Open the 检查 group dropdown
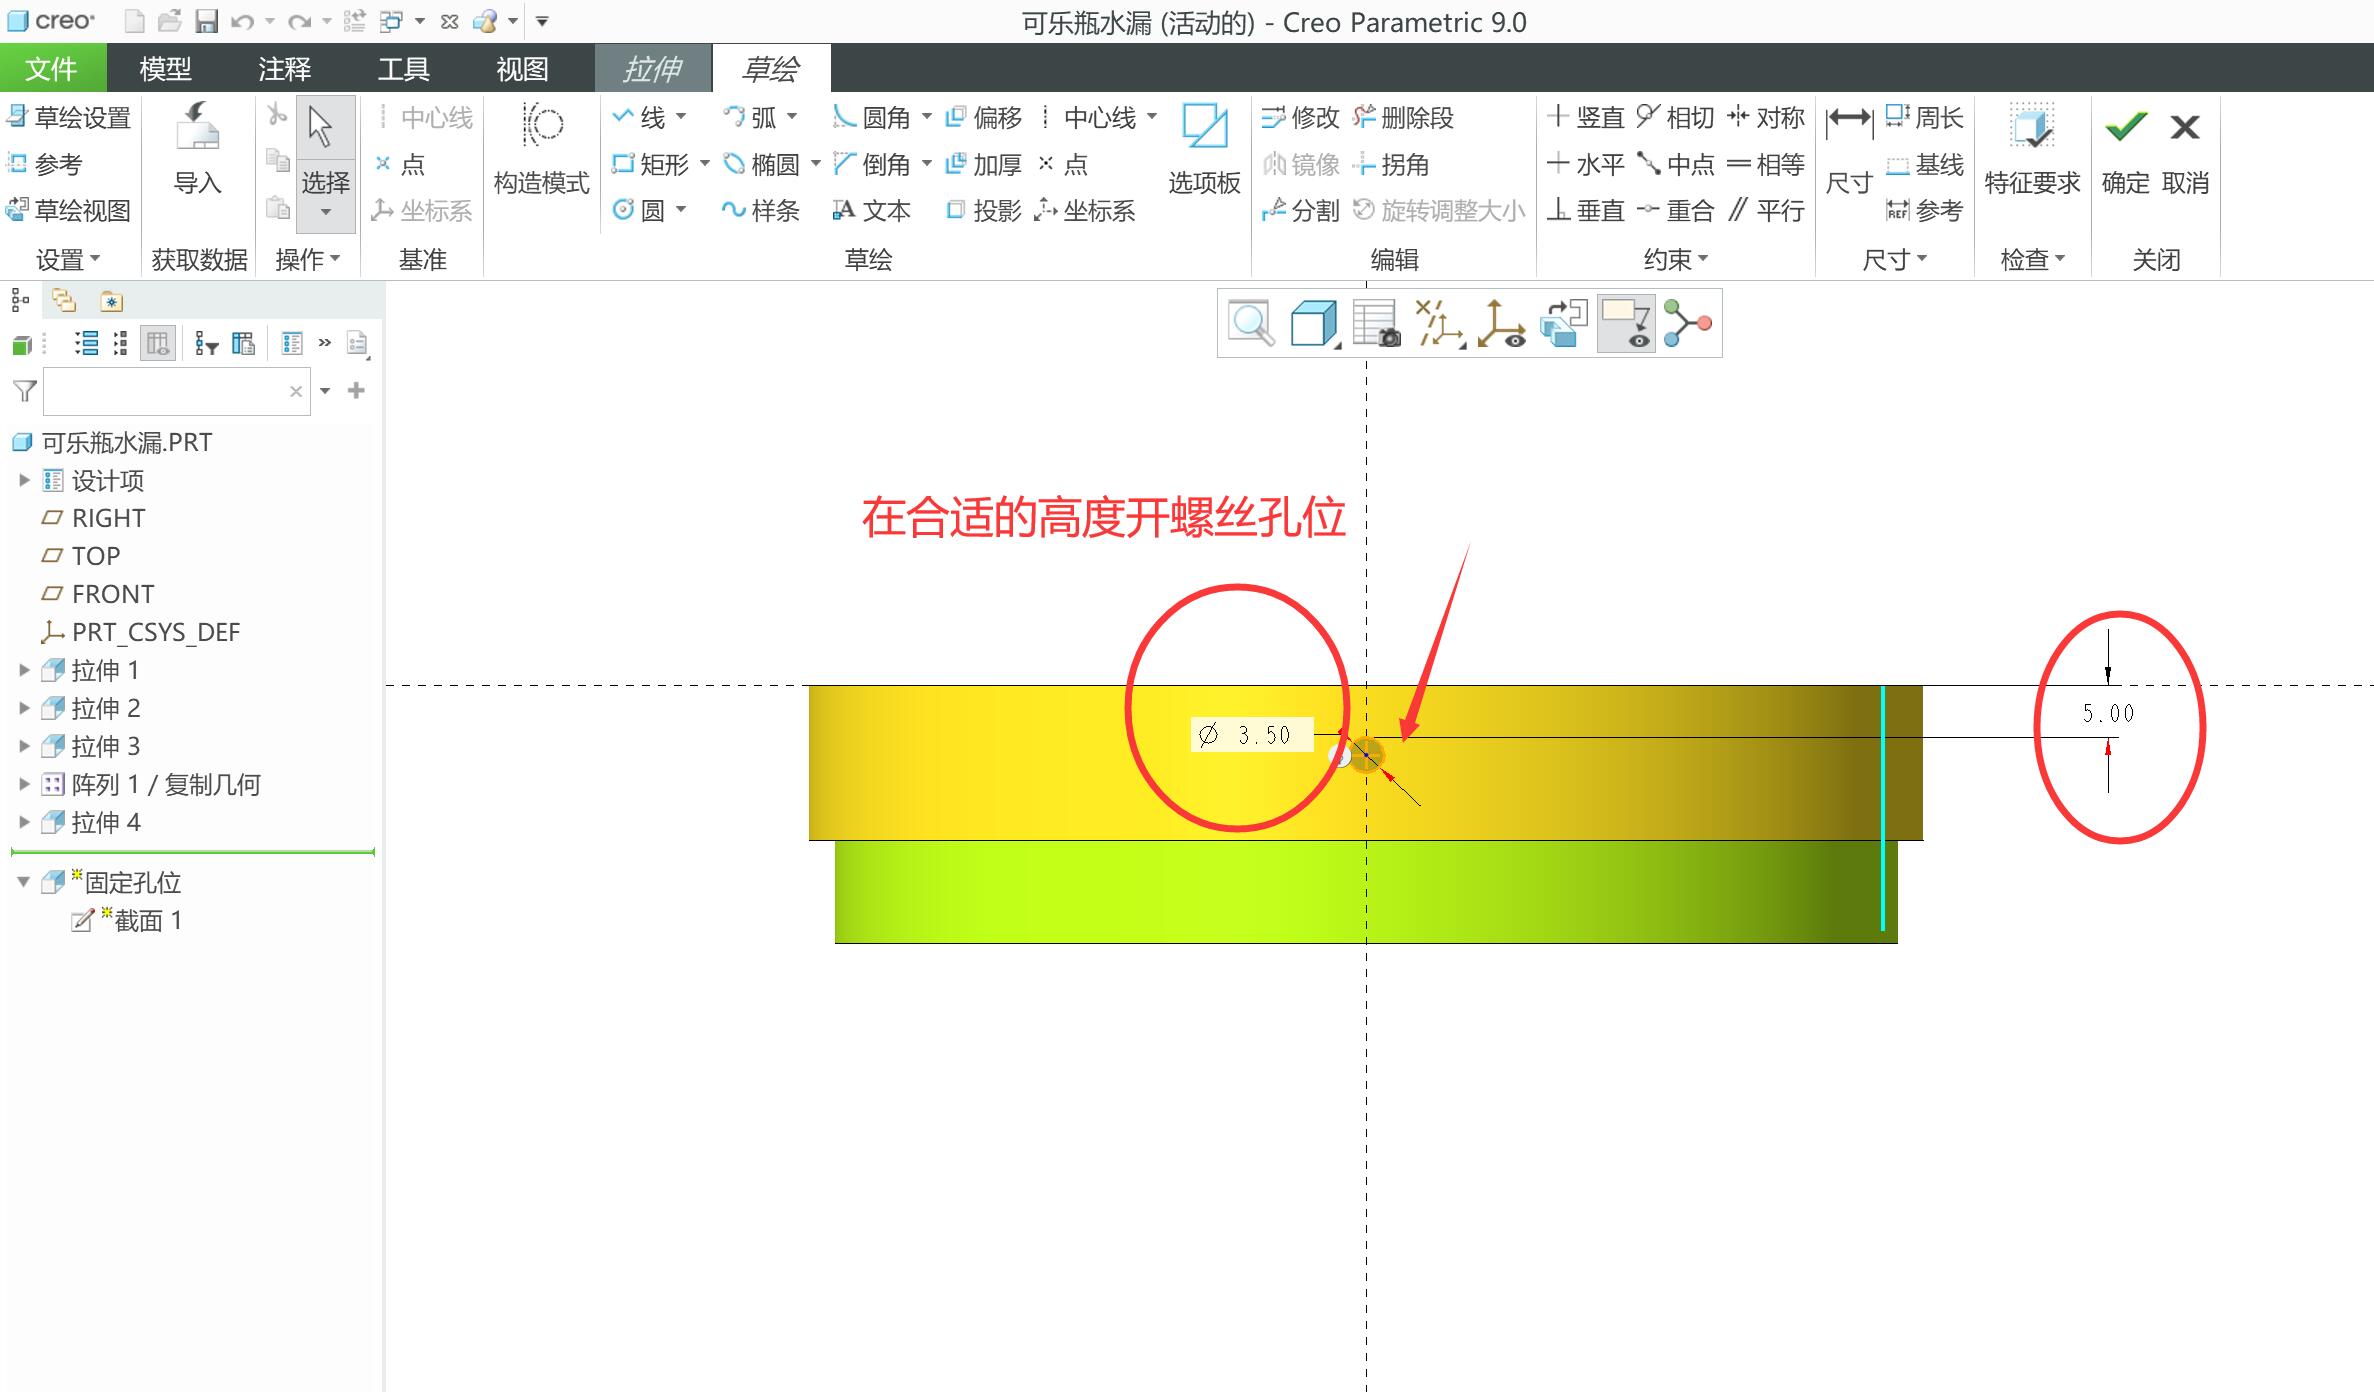This screenshot has width=2374, height=1392. (2032, 260)
